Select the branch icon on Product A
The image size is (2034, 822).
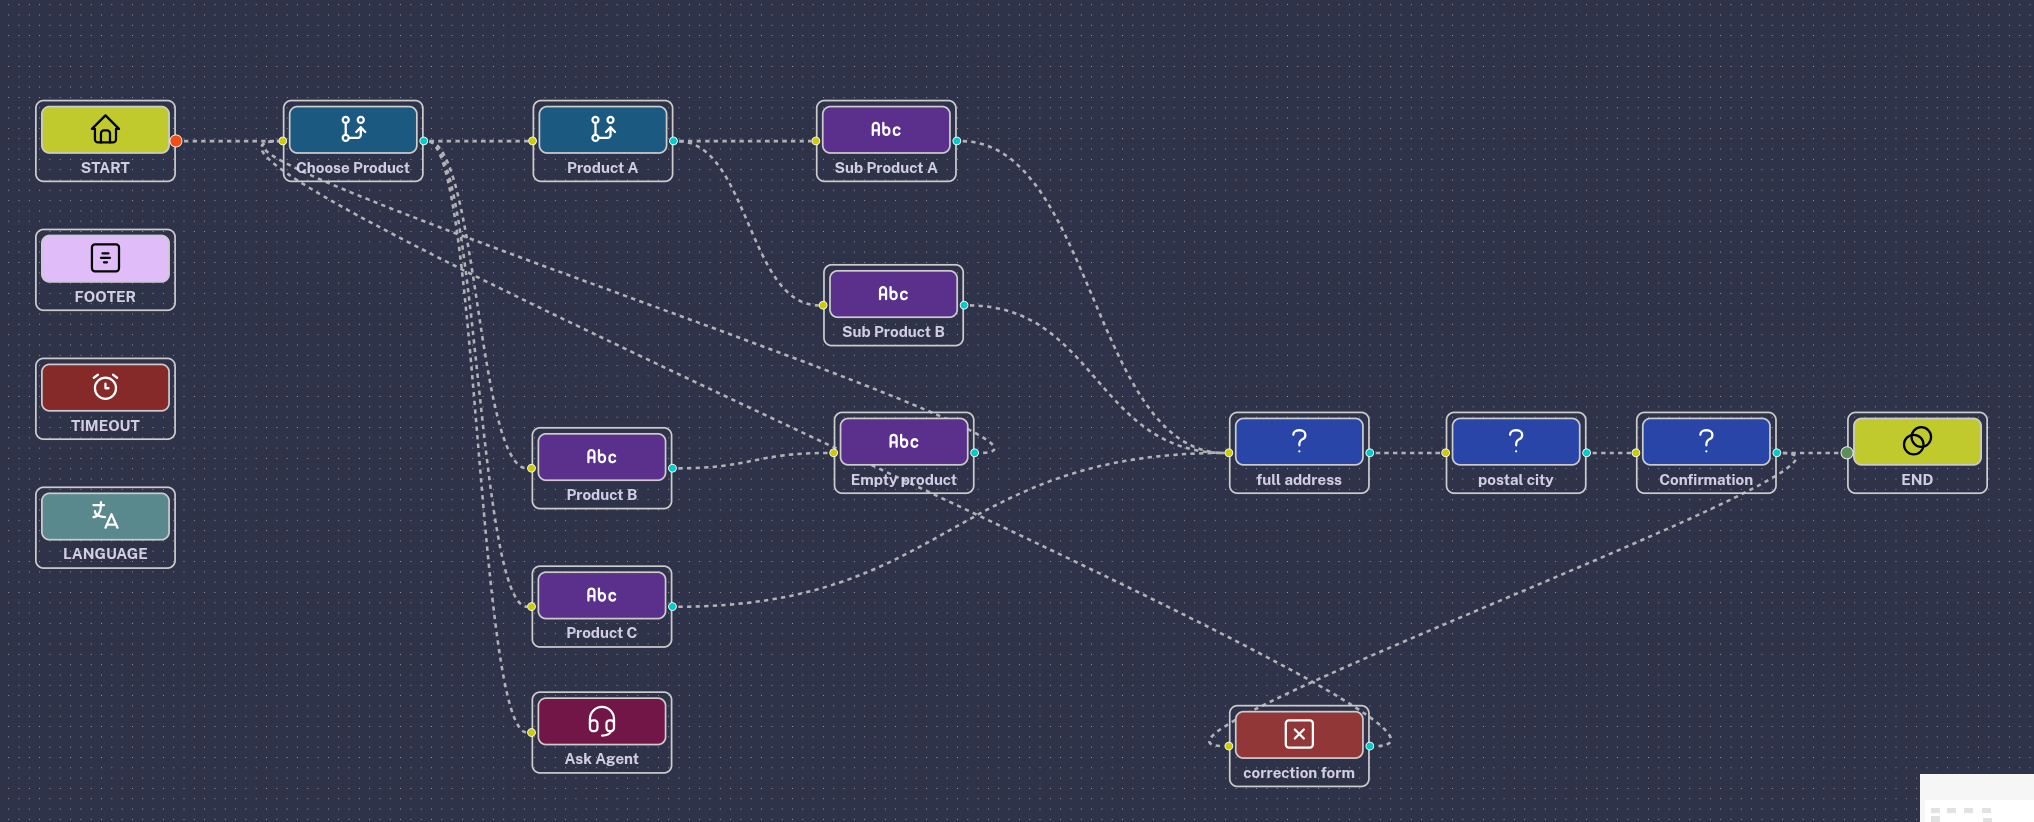[x=603, y=129]
